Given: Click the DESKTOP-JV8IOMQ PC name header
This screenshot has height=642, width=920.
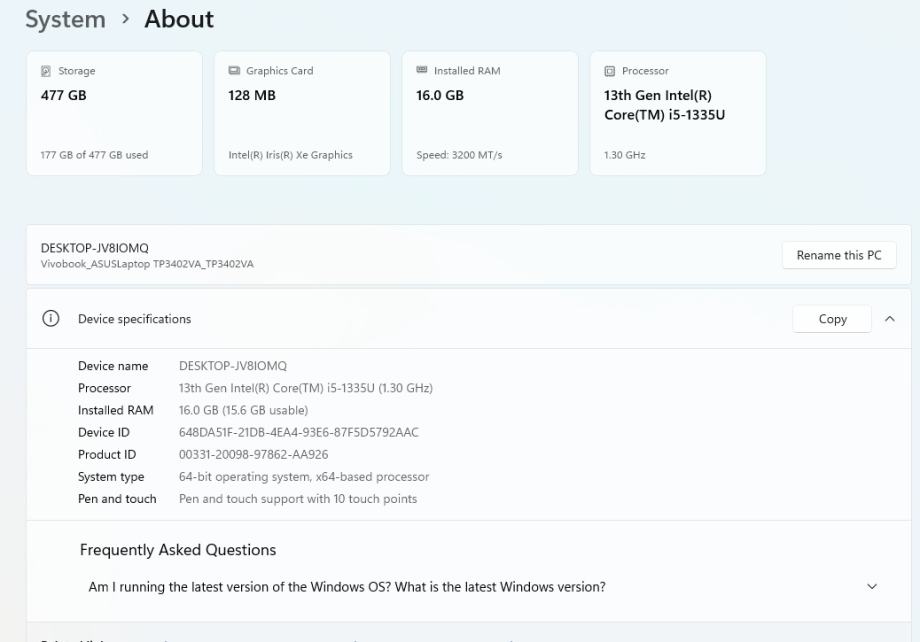Looking at the screenshot, I should 95,248.
